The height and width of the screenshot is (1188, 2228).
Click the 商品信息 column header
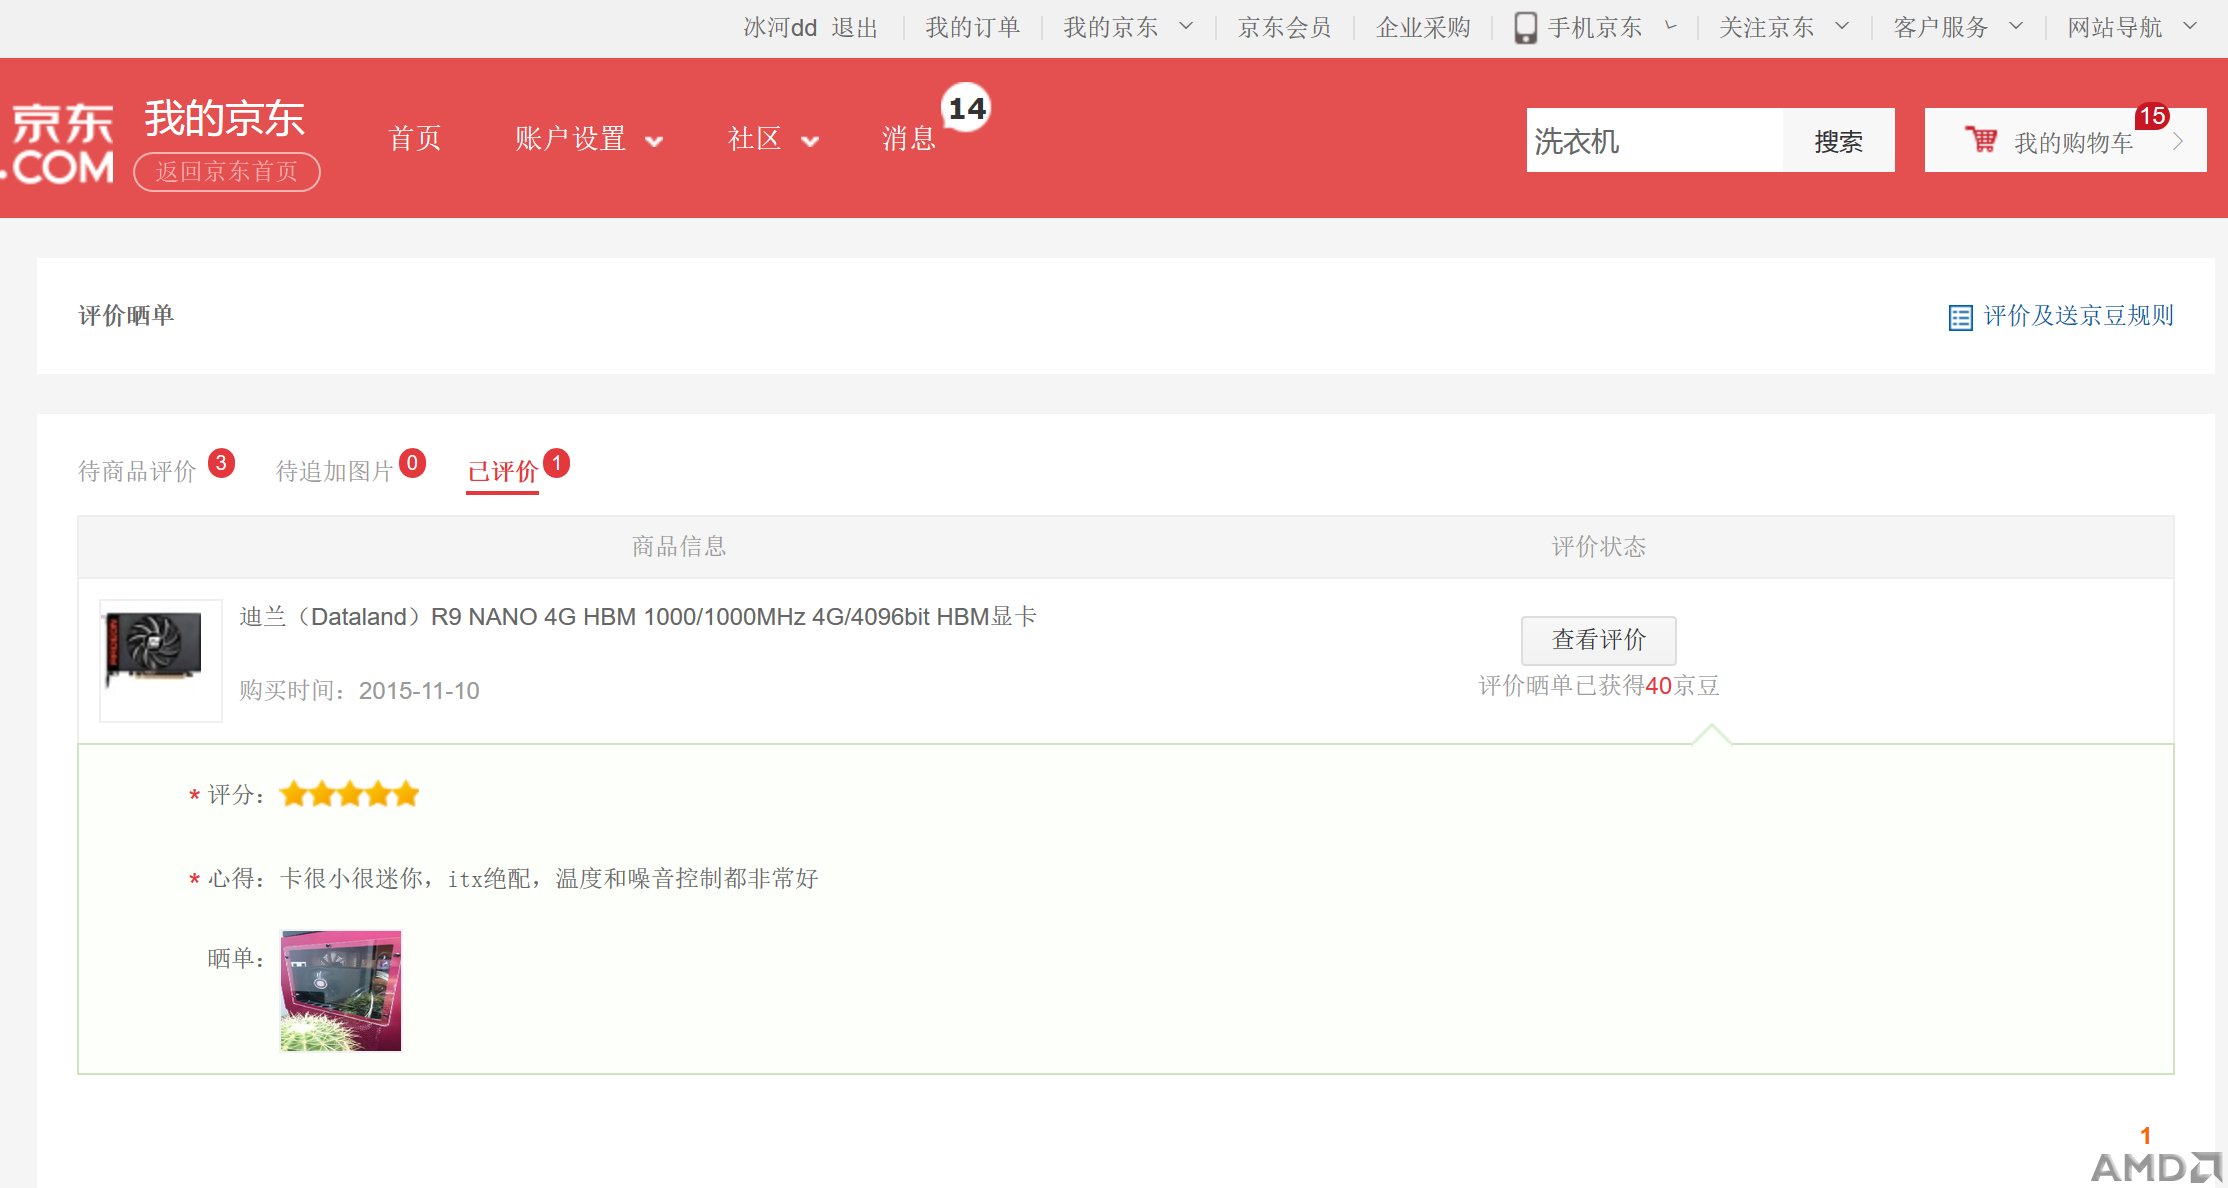(679, 547)
